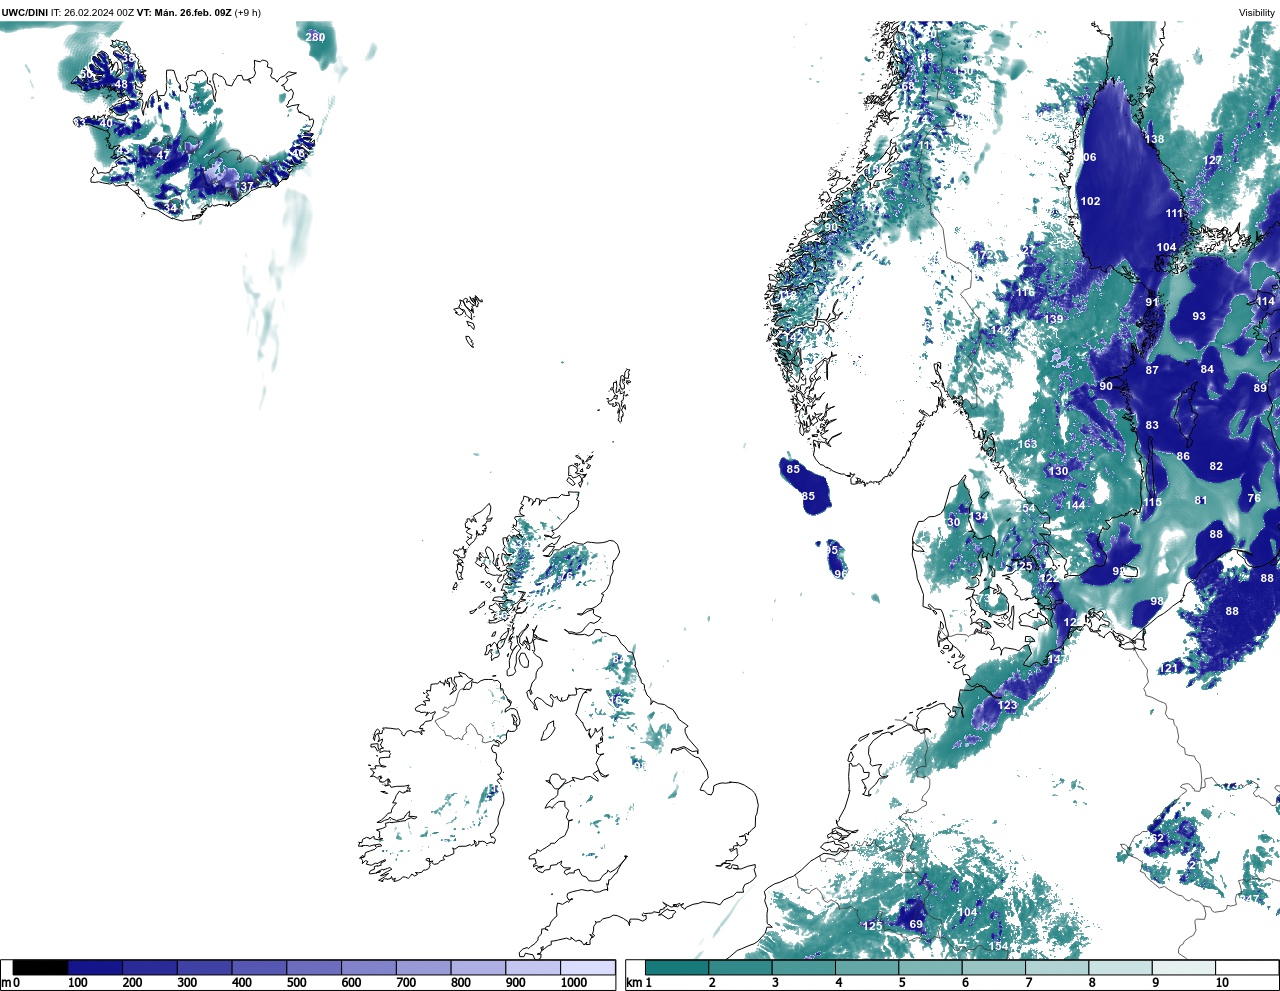This screenshot has width=1280, height=991.
Task: Click the '69' value near the bottom
Action: point(916,924)
